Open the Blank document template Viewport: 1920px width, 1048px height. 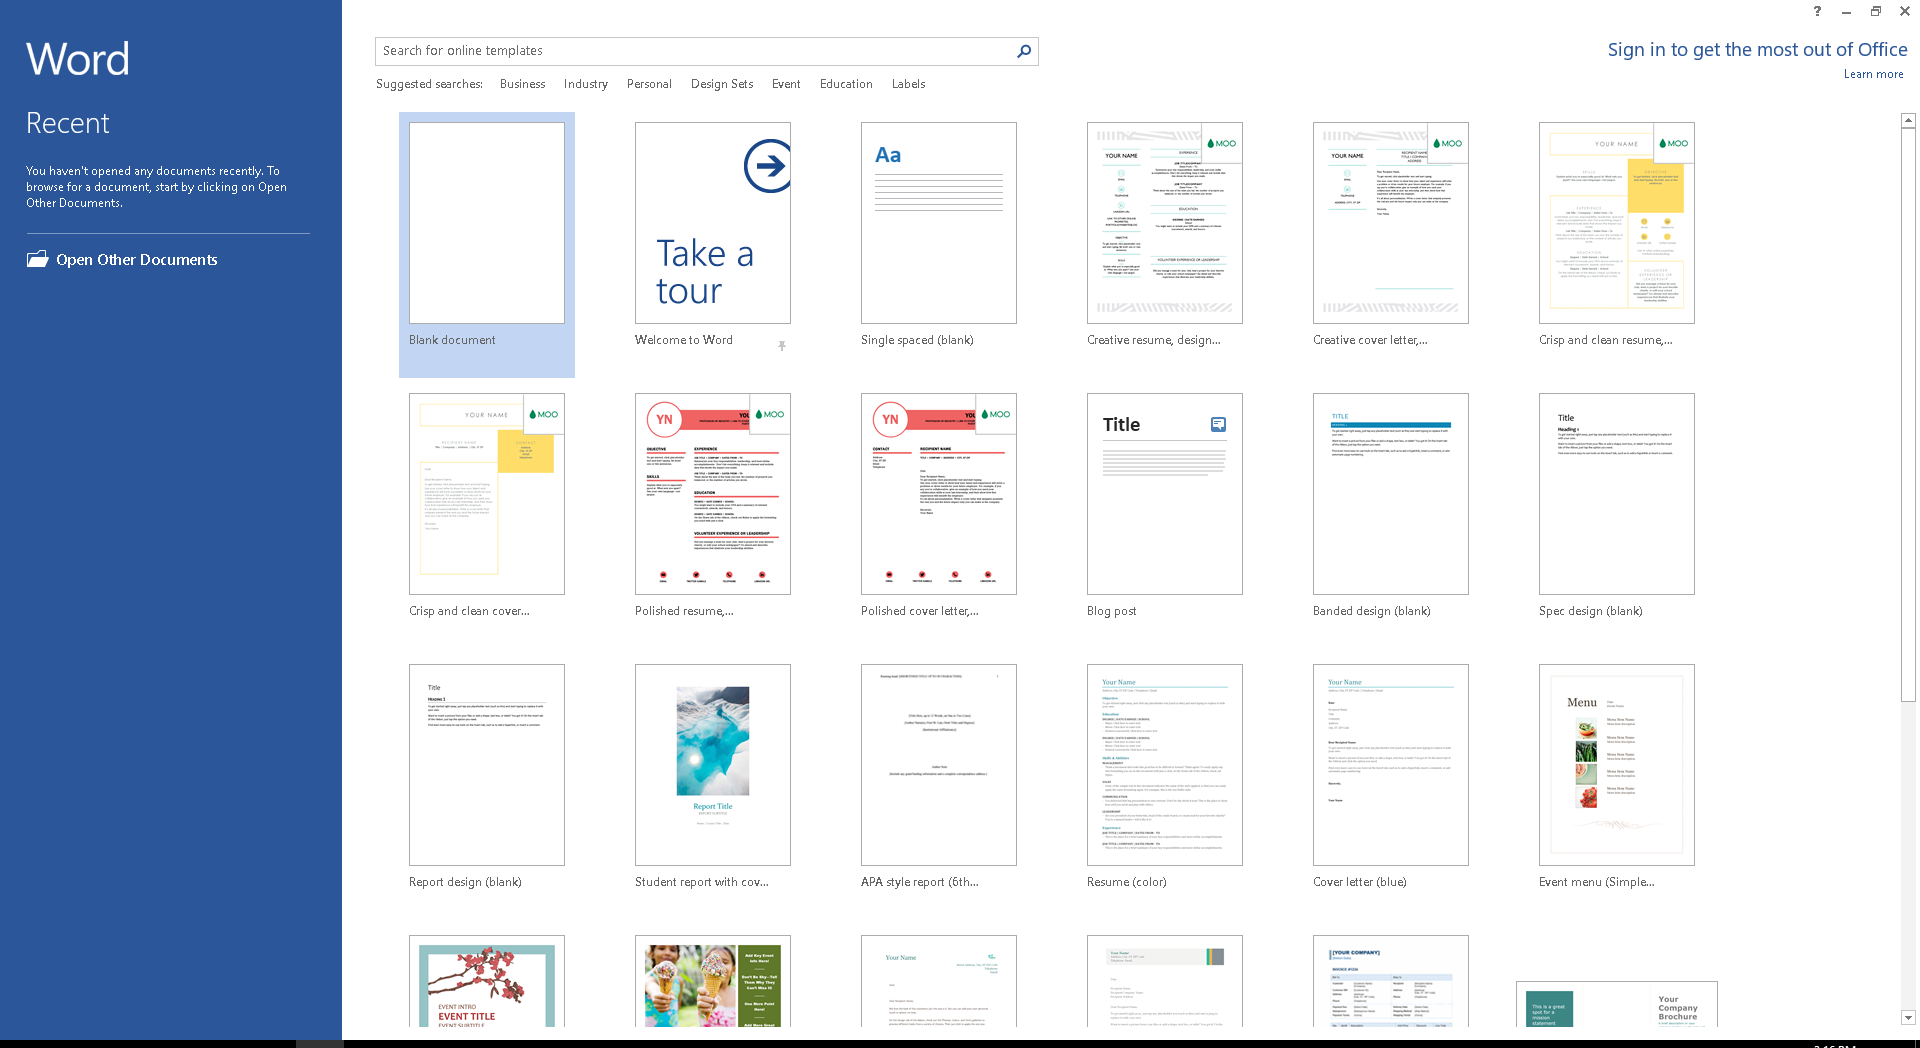coord(487,223)
